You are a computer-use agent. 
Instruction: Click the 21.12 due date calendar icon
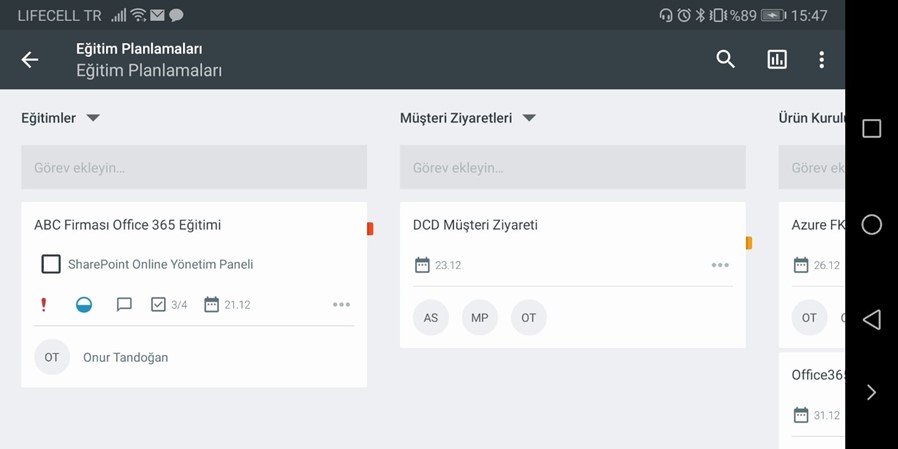pyautogui.click(x=211, y=305)
